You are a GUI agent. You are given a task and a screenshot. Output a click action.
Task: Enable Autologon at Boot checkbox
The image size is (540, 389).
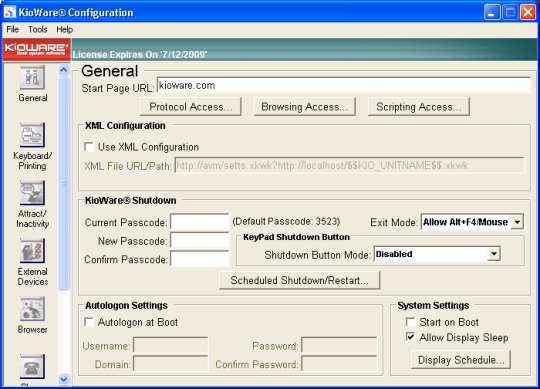pyautogui.click(x=89, y=322)
